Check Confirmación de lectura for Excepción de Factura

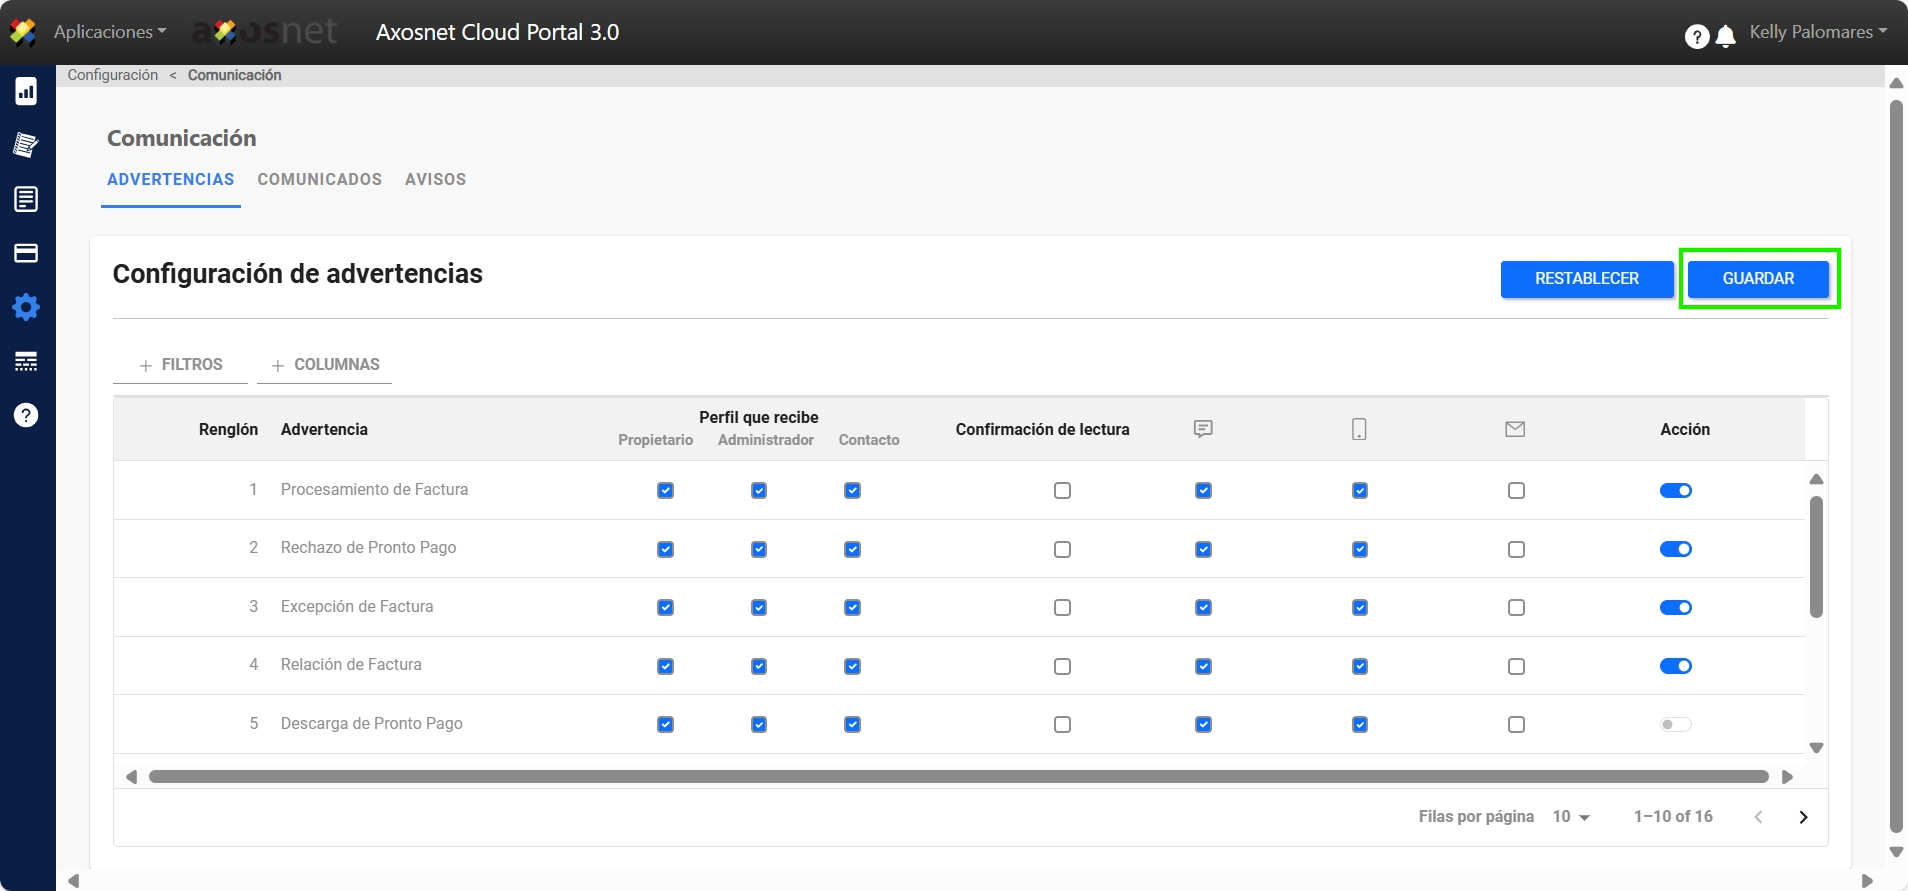pos(1062,608)
